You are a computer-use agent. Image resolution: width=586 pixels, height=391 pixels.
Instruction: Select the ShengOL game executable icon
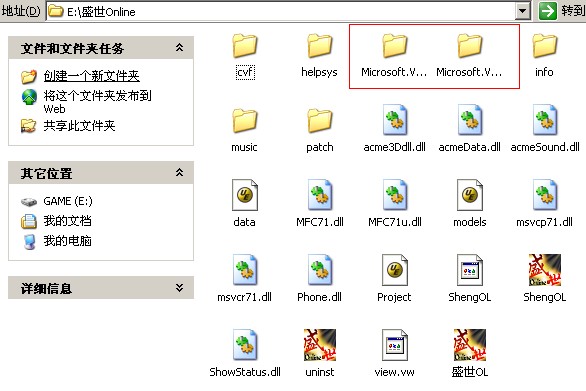[545, 270]
